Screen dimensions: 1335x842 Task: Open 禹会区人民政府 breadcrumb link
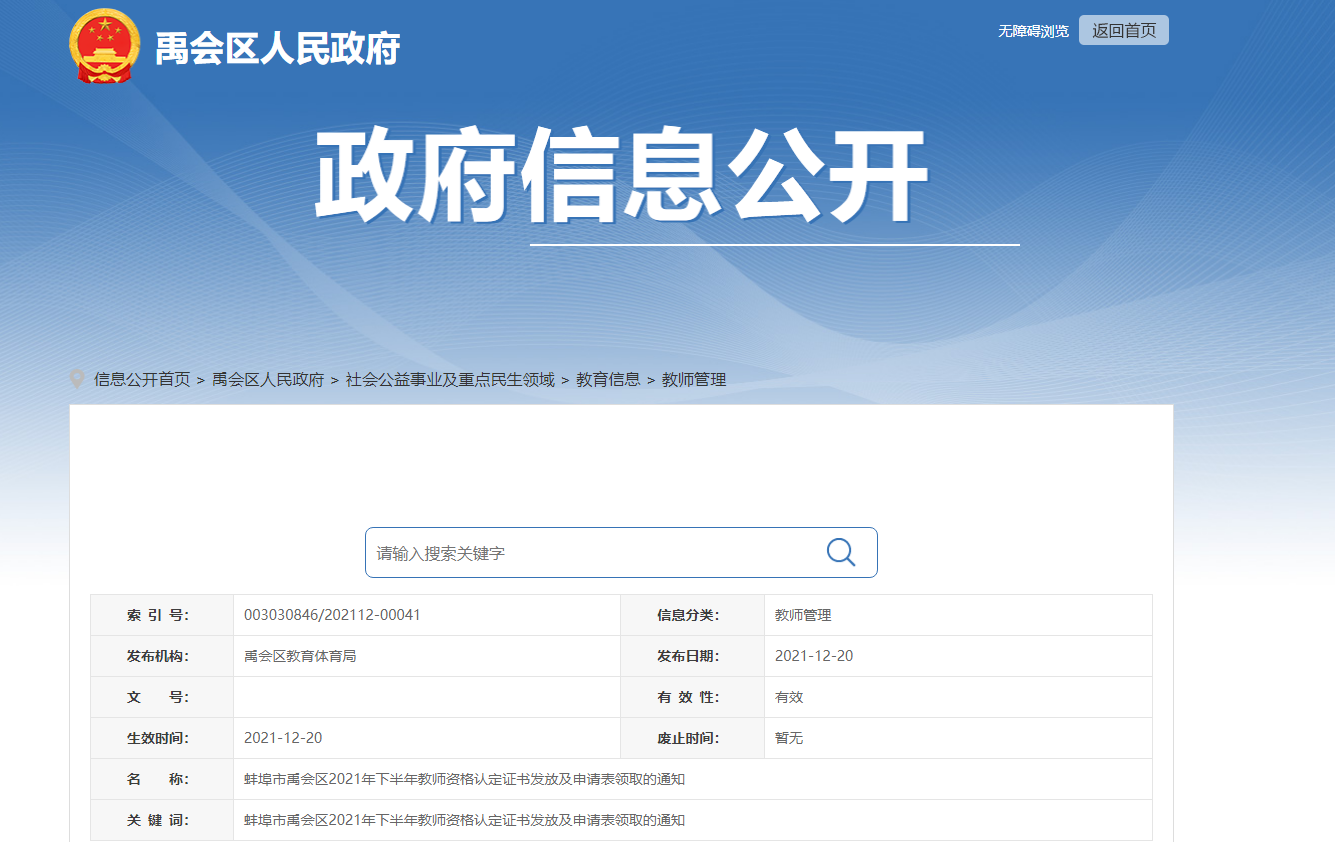tap(268, 380)
